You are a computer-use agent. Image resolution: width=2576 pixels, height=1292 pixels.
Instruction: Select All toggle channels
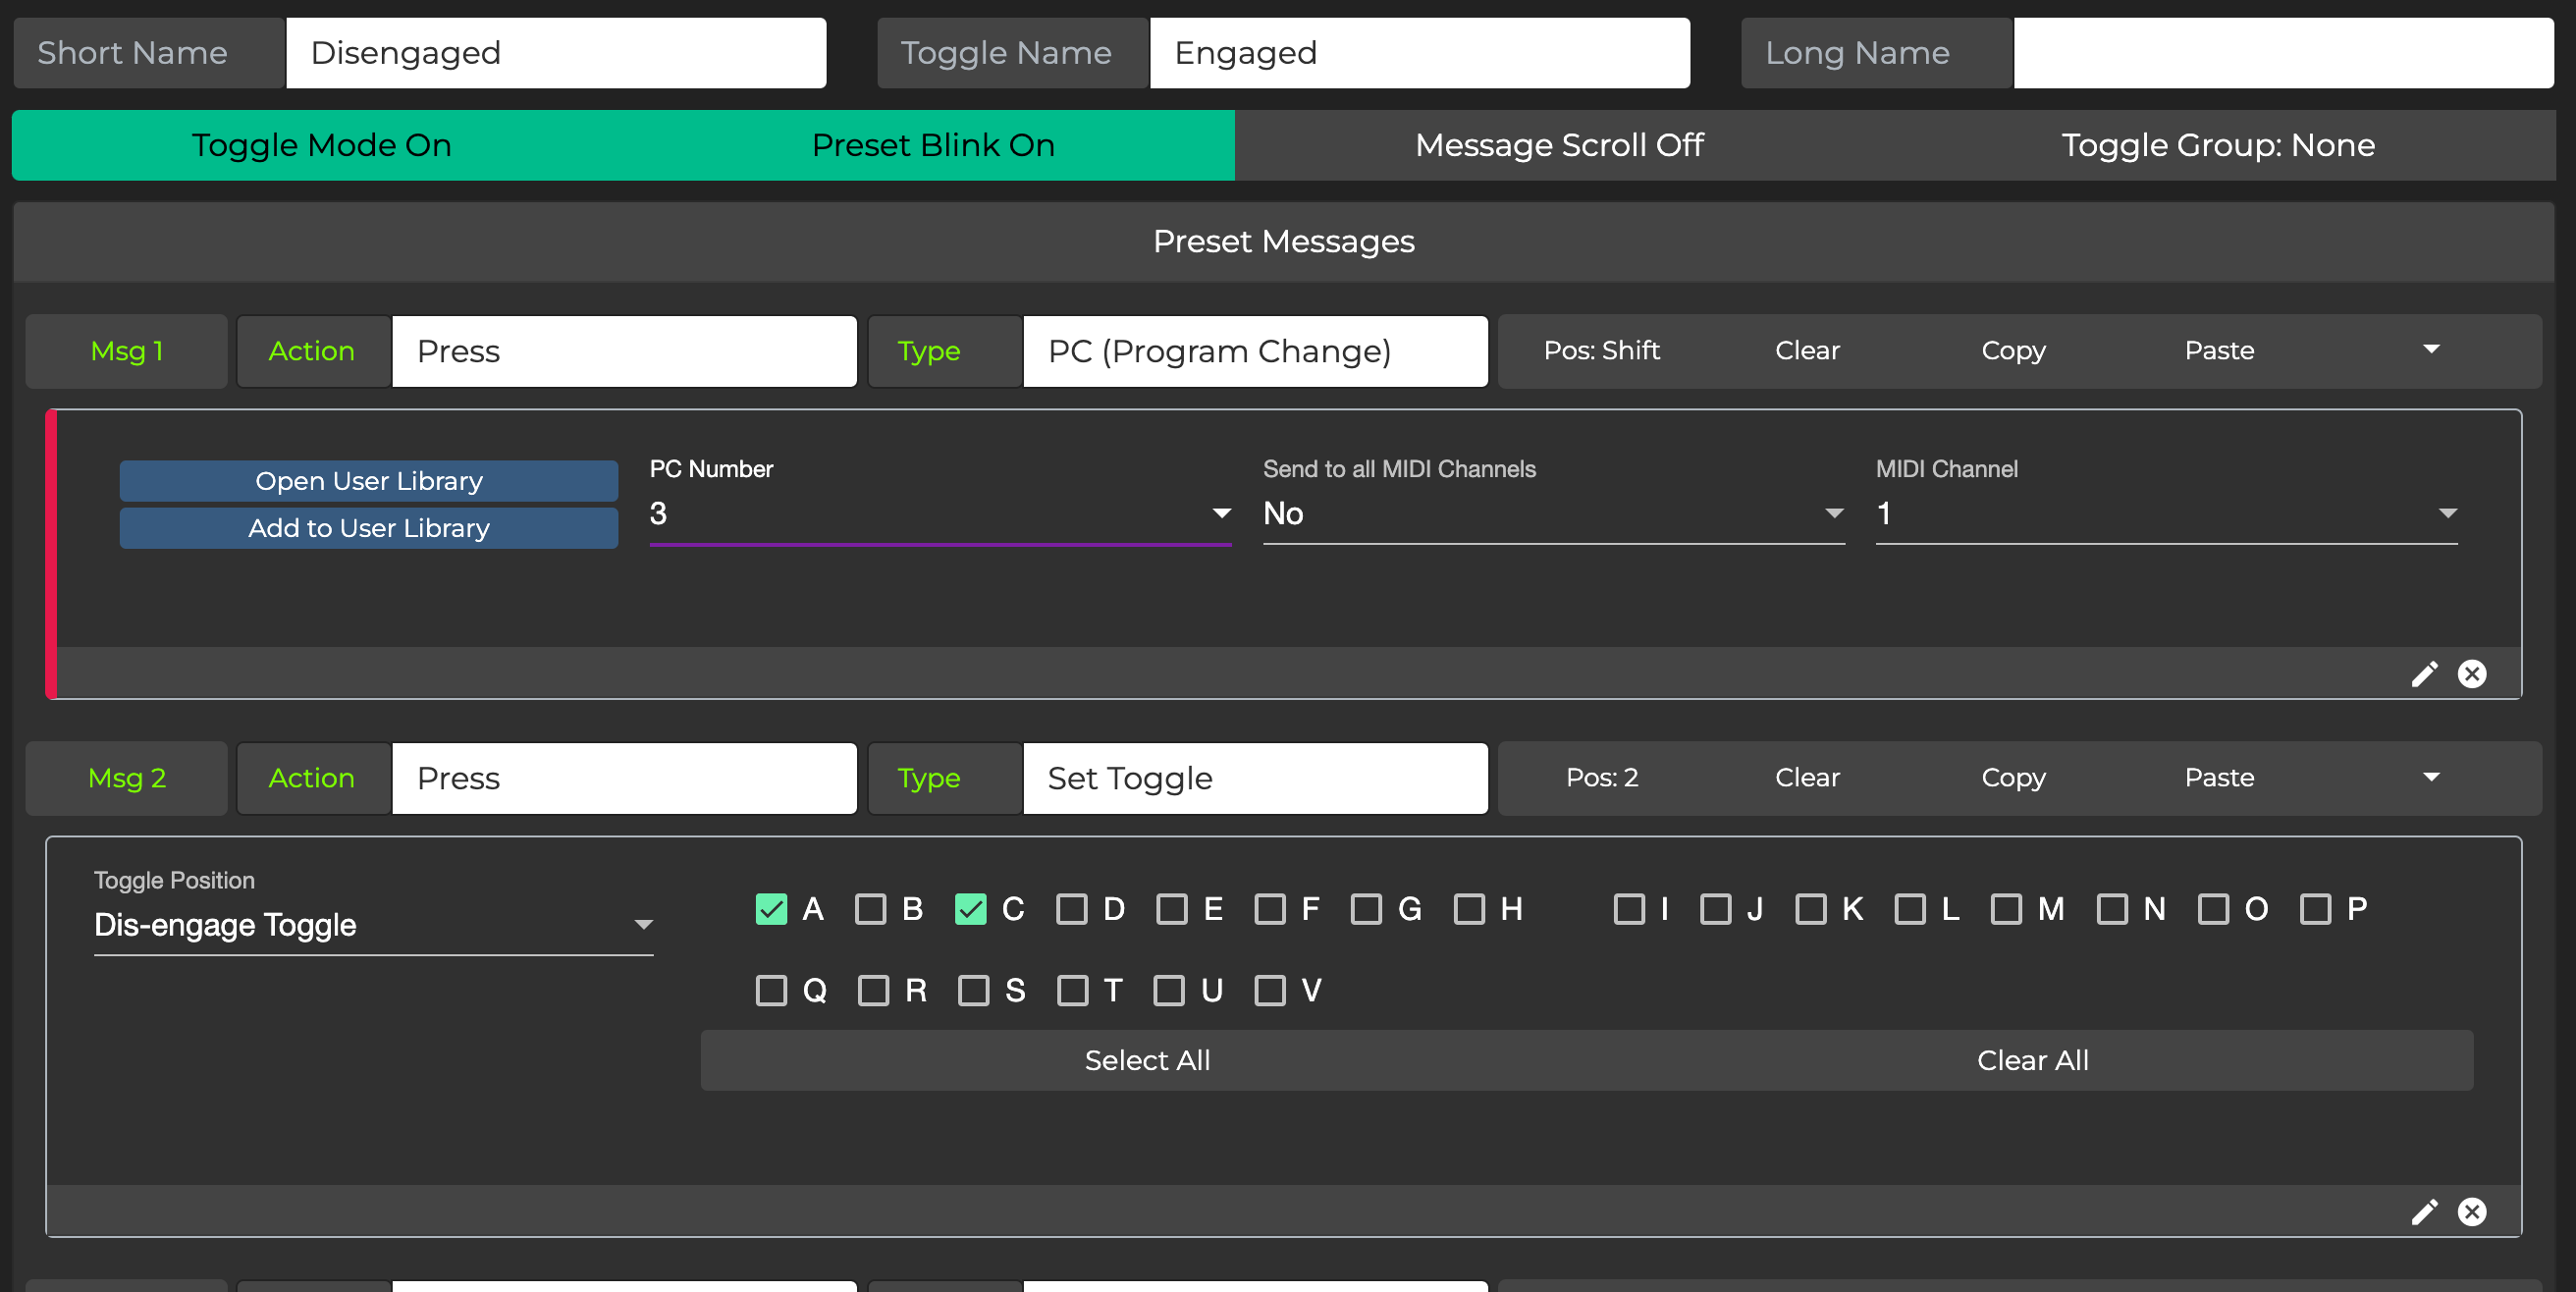pyautogui.click(x=1147, y=1060)
